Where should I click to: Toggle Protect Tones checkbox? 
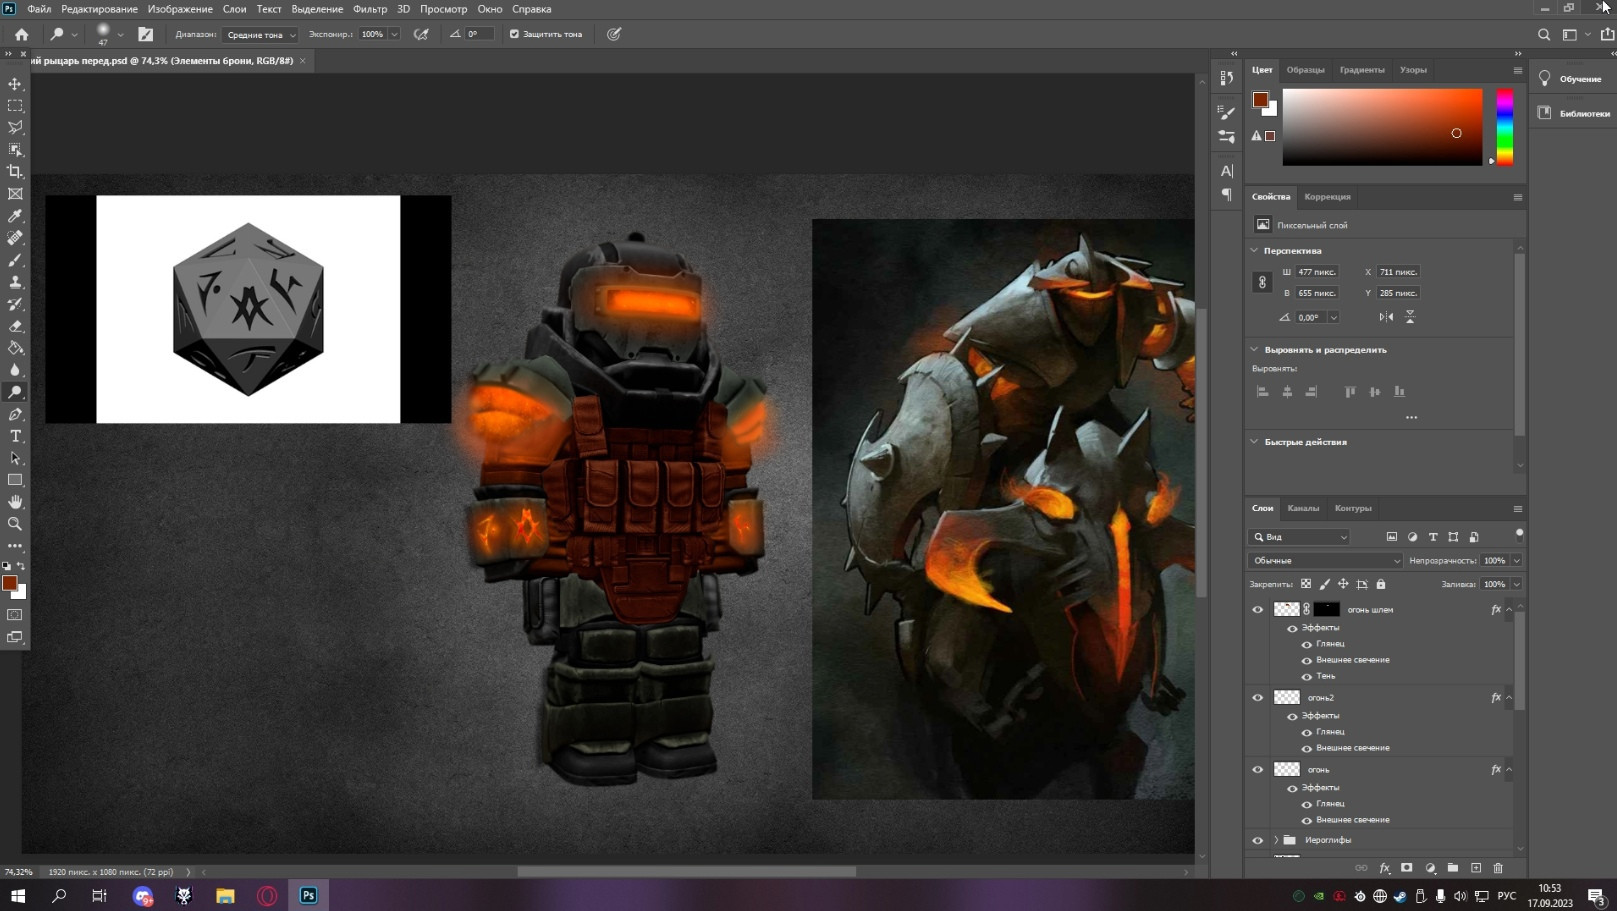pyautogui.click(x=514, y=34)
